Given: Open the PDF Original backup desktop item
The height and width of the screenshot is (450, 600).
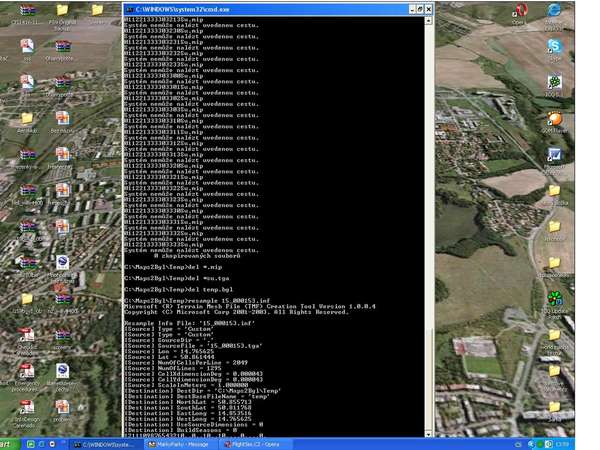Looking at the screenshot, I should pos(62,12).
